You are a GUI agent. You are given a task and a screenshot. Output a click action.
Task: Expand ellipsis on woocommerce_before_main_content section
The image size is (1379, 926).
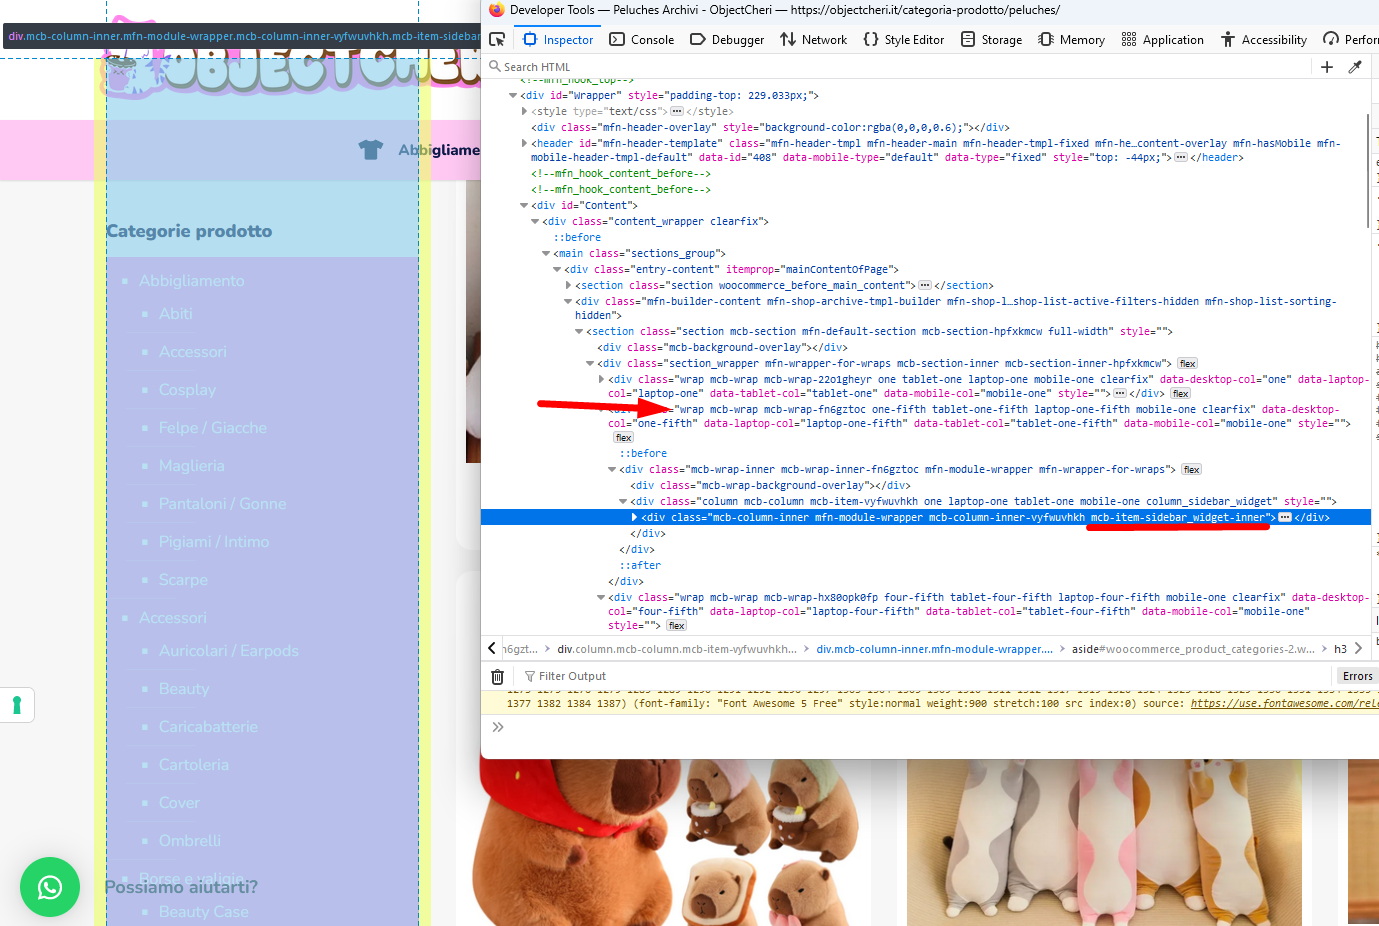pos(925,286)
